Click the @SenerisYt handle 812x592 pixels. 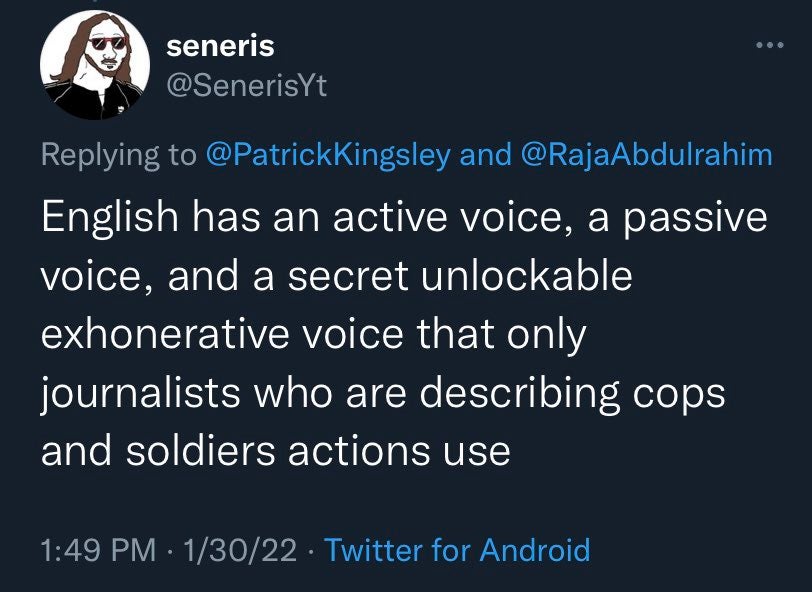[243, 88]
